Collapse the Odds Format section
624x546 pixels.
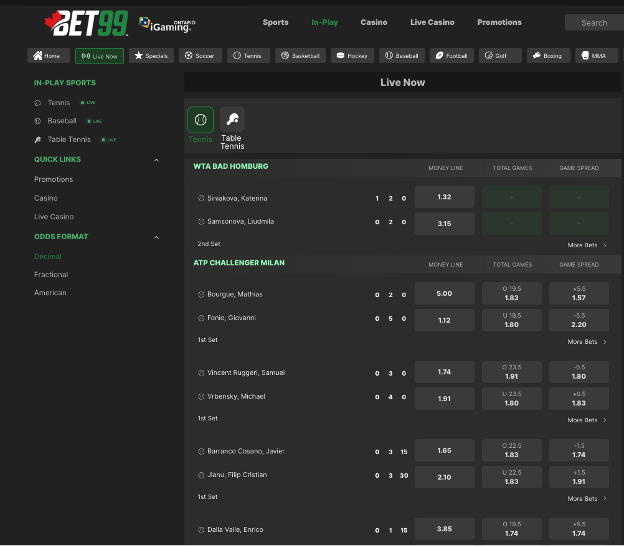(x=156, y=238)
